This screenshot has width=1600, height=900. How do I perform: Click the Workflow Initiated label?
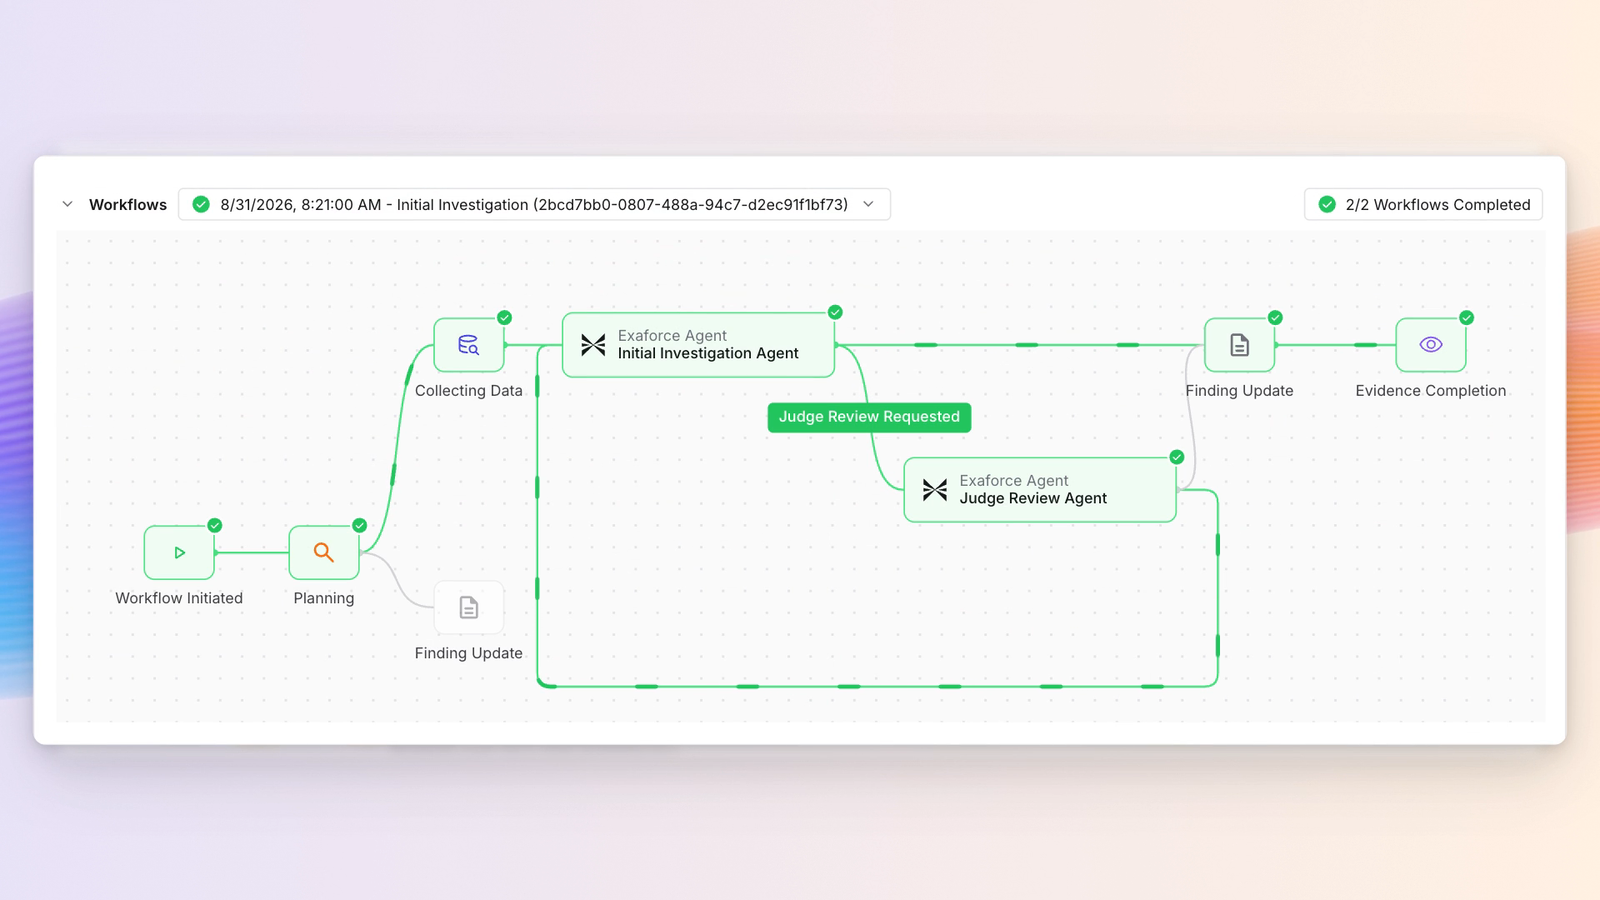tap(179, 598)
